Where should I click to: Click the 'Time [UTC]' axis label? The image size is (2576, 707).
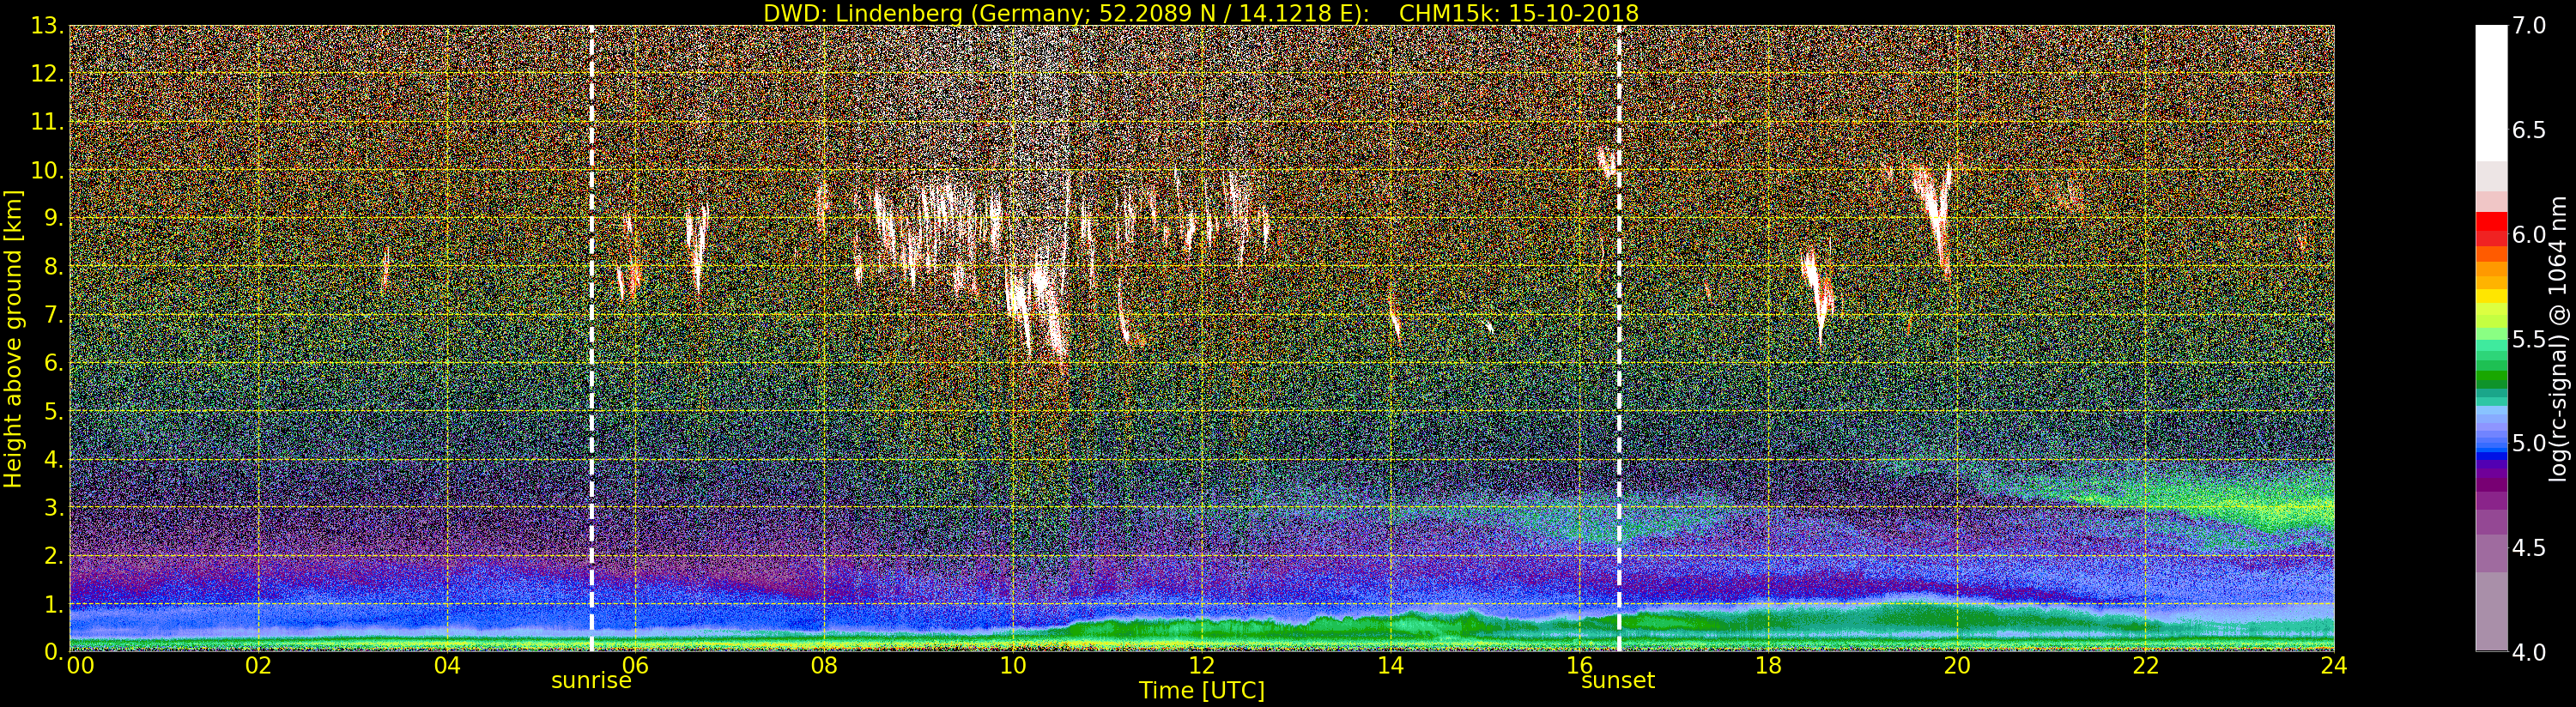click(x=1201, y=691)
